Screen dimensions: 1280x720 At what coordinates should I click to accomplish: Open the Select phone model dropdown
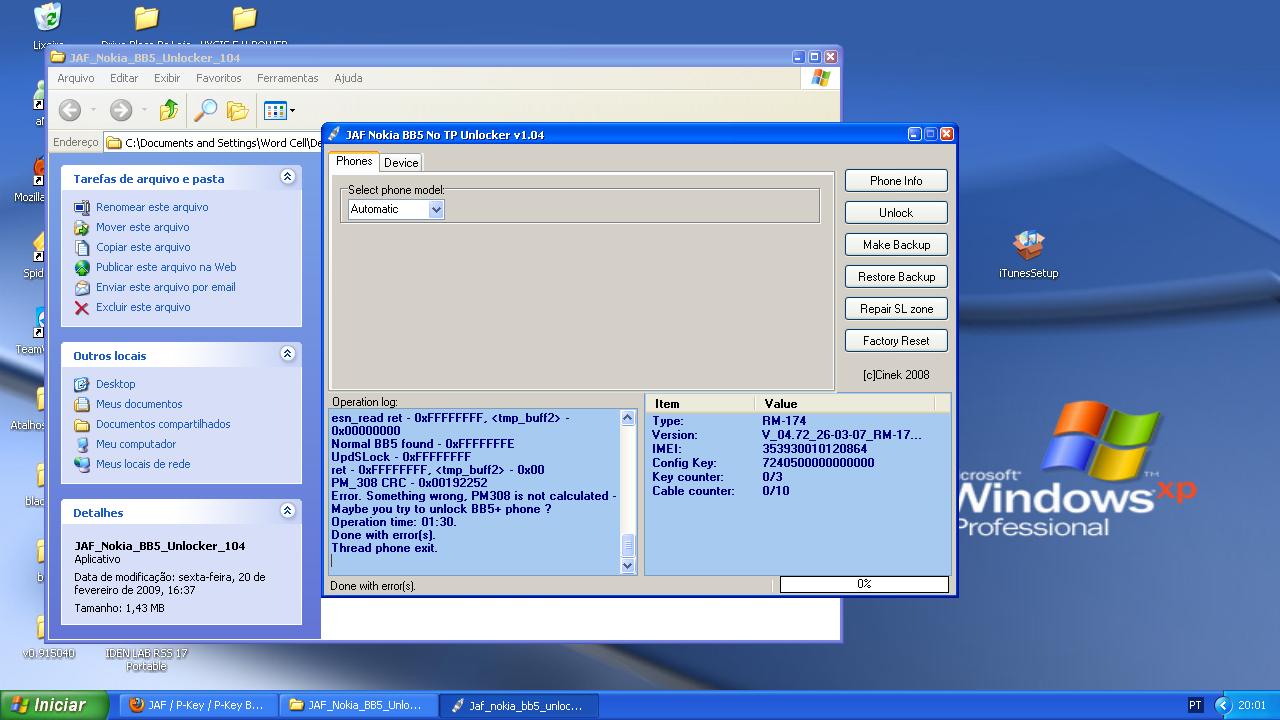tap(436, 209)
